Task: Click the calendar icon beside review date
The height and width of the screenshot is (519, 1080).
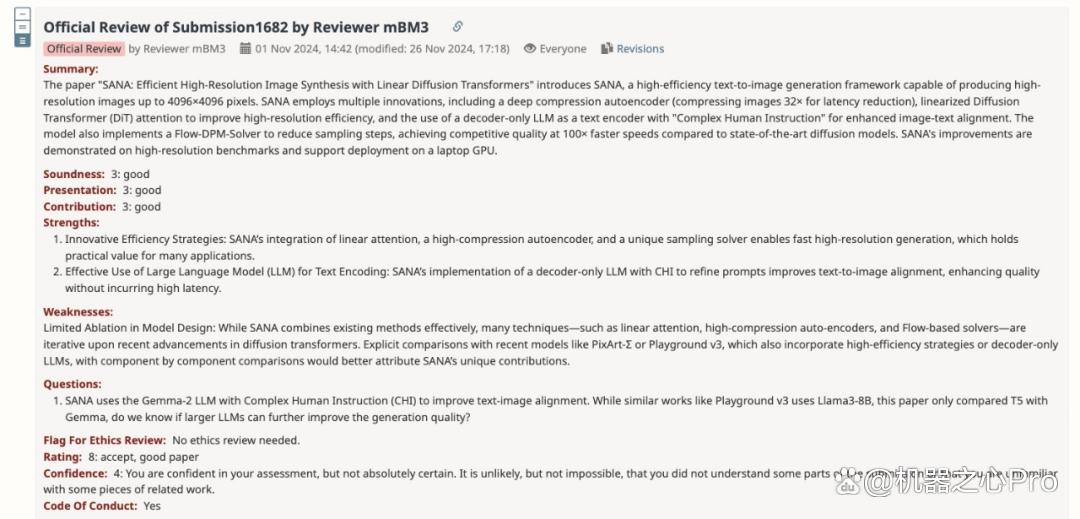Action: pos(245,48)
